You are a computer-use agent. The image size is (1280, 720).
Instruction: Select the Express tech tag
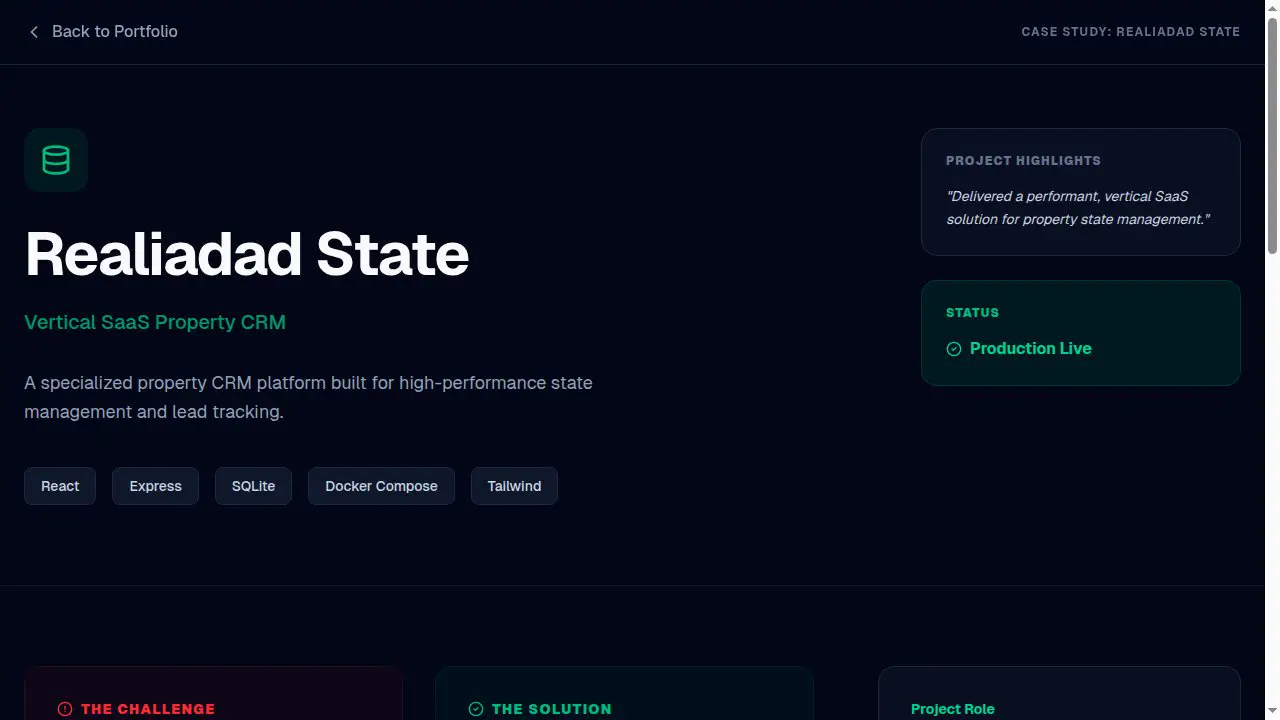(x=155, y=486)
